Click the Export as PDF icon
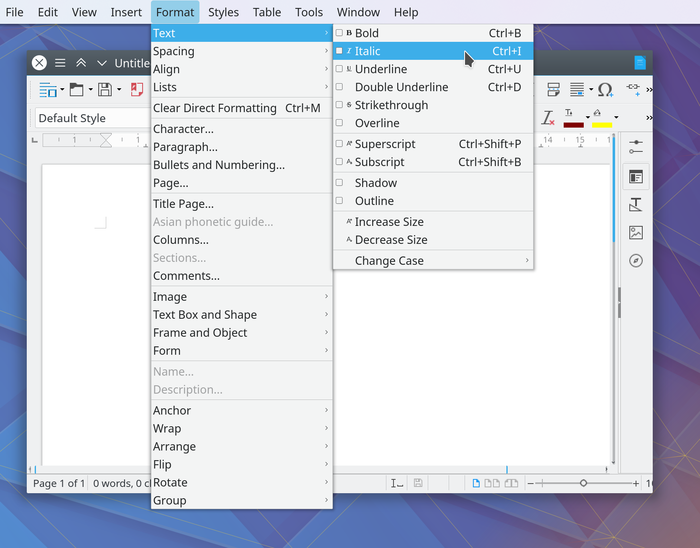The width and height of the screenshot is (700, 548). (x=137, y=90)
